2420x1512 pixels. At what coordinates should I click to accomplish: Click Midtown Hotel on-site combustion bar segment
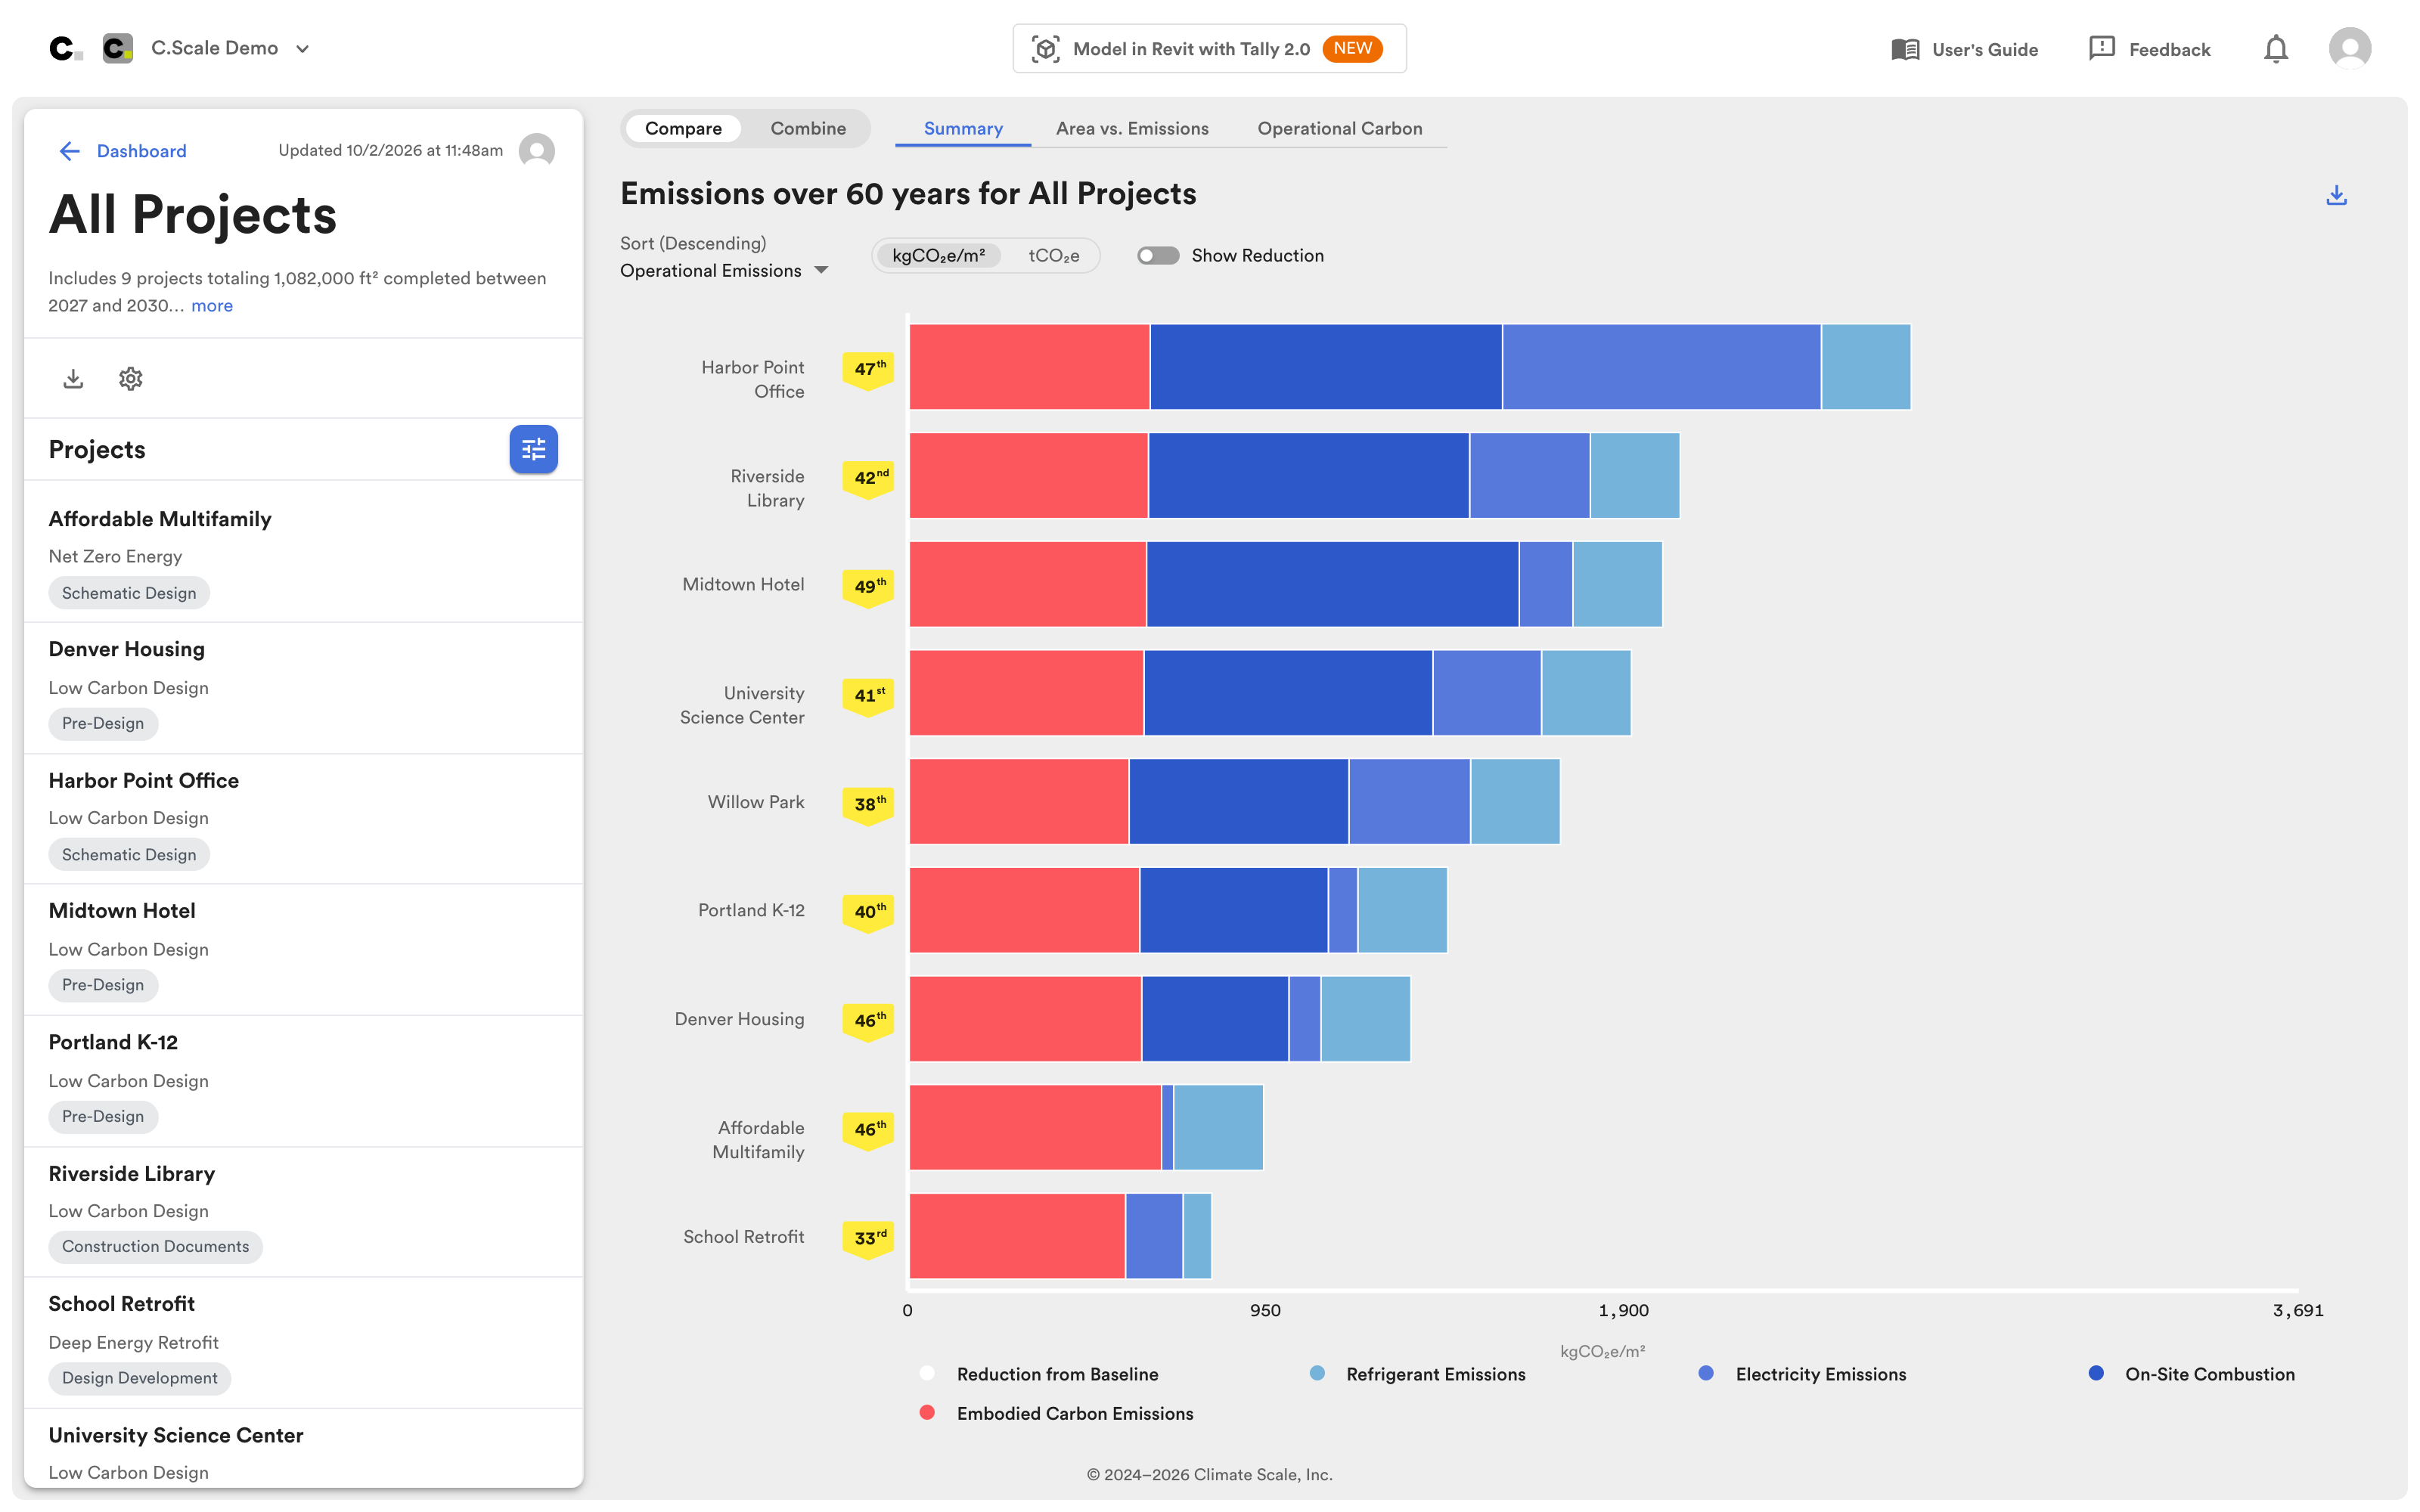(x=1332, y=584)
